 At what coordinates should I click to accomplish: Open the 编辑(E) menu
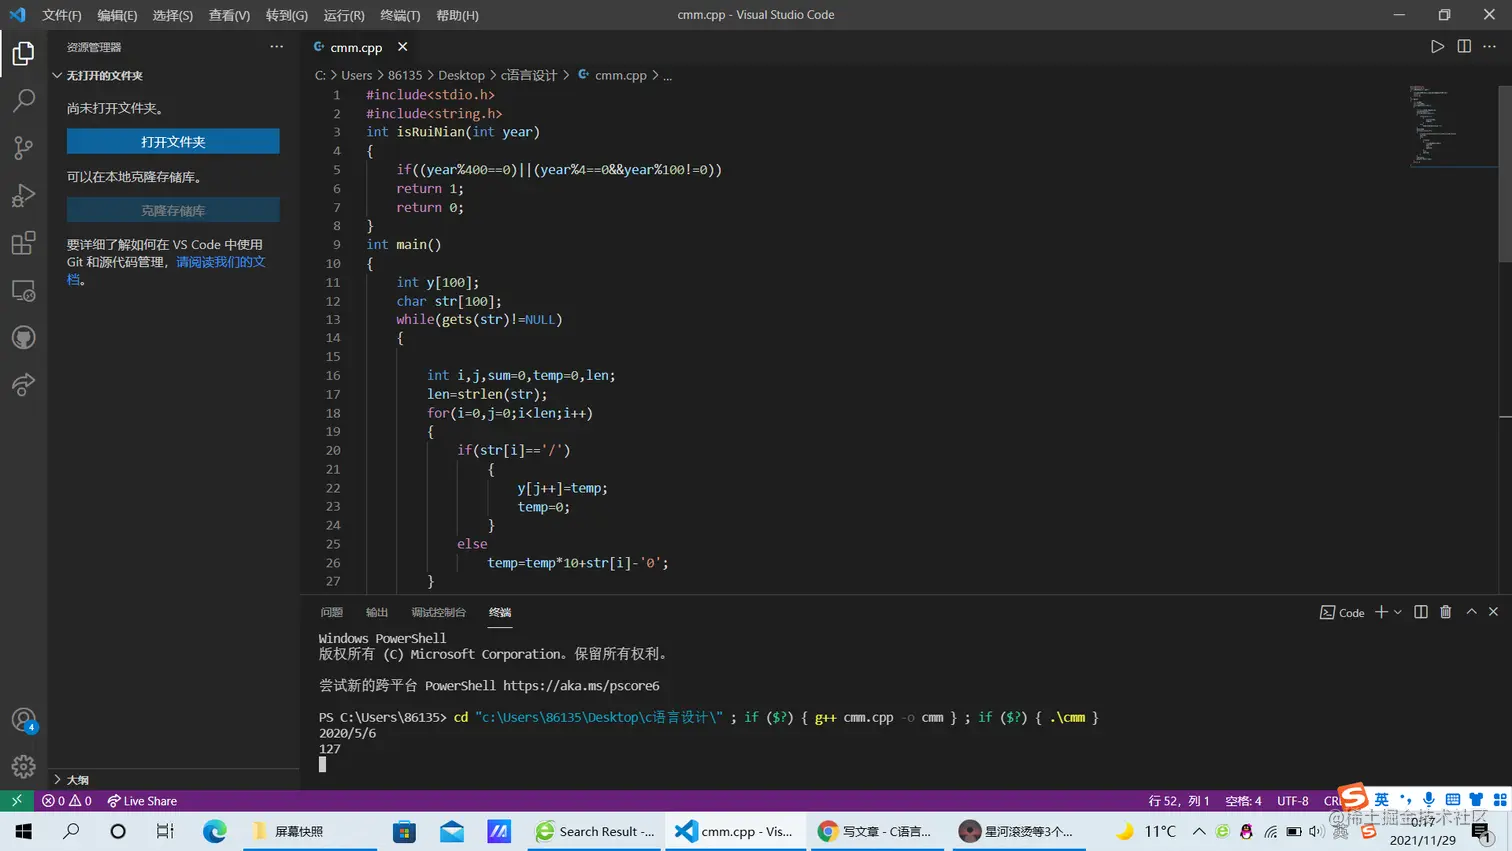[x=117, y=15]
